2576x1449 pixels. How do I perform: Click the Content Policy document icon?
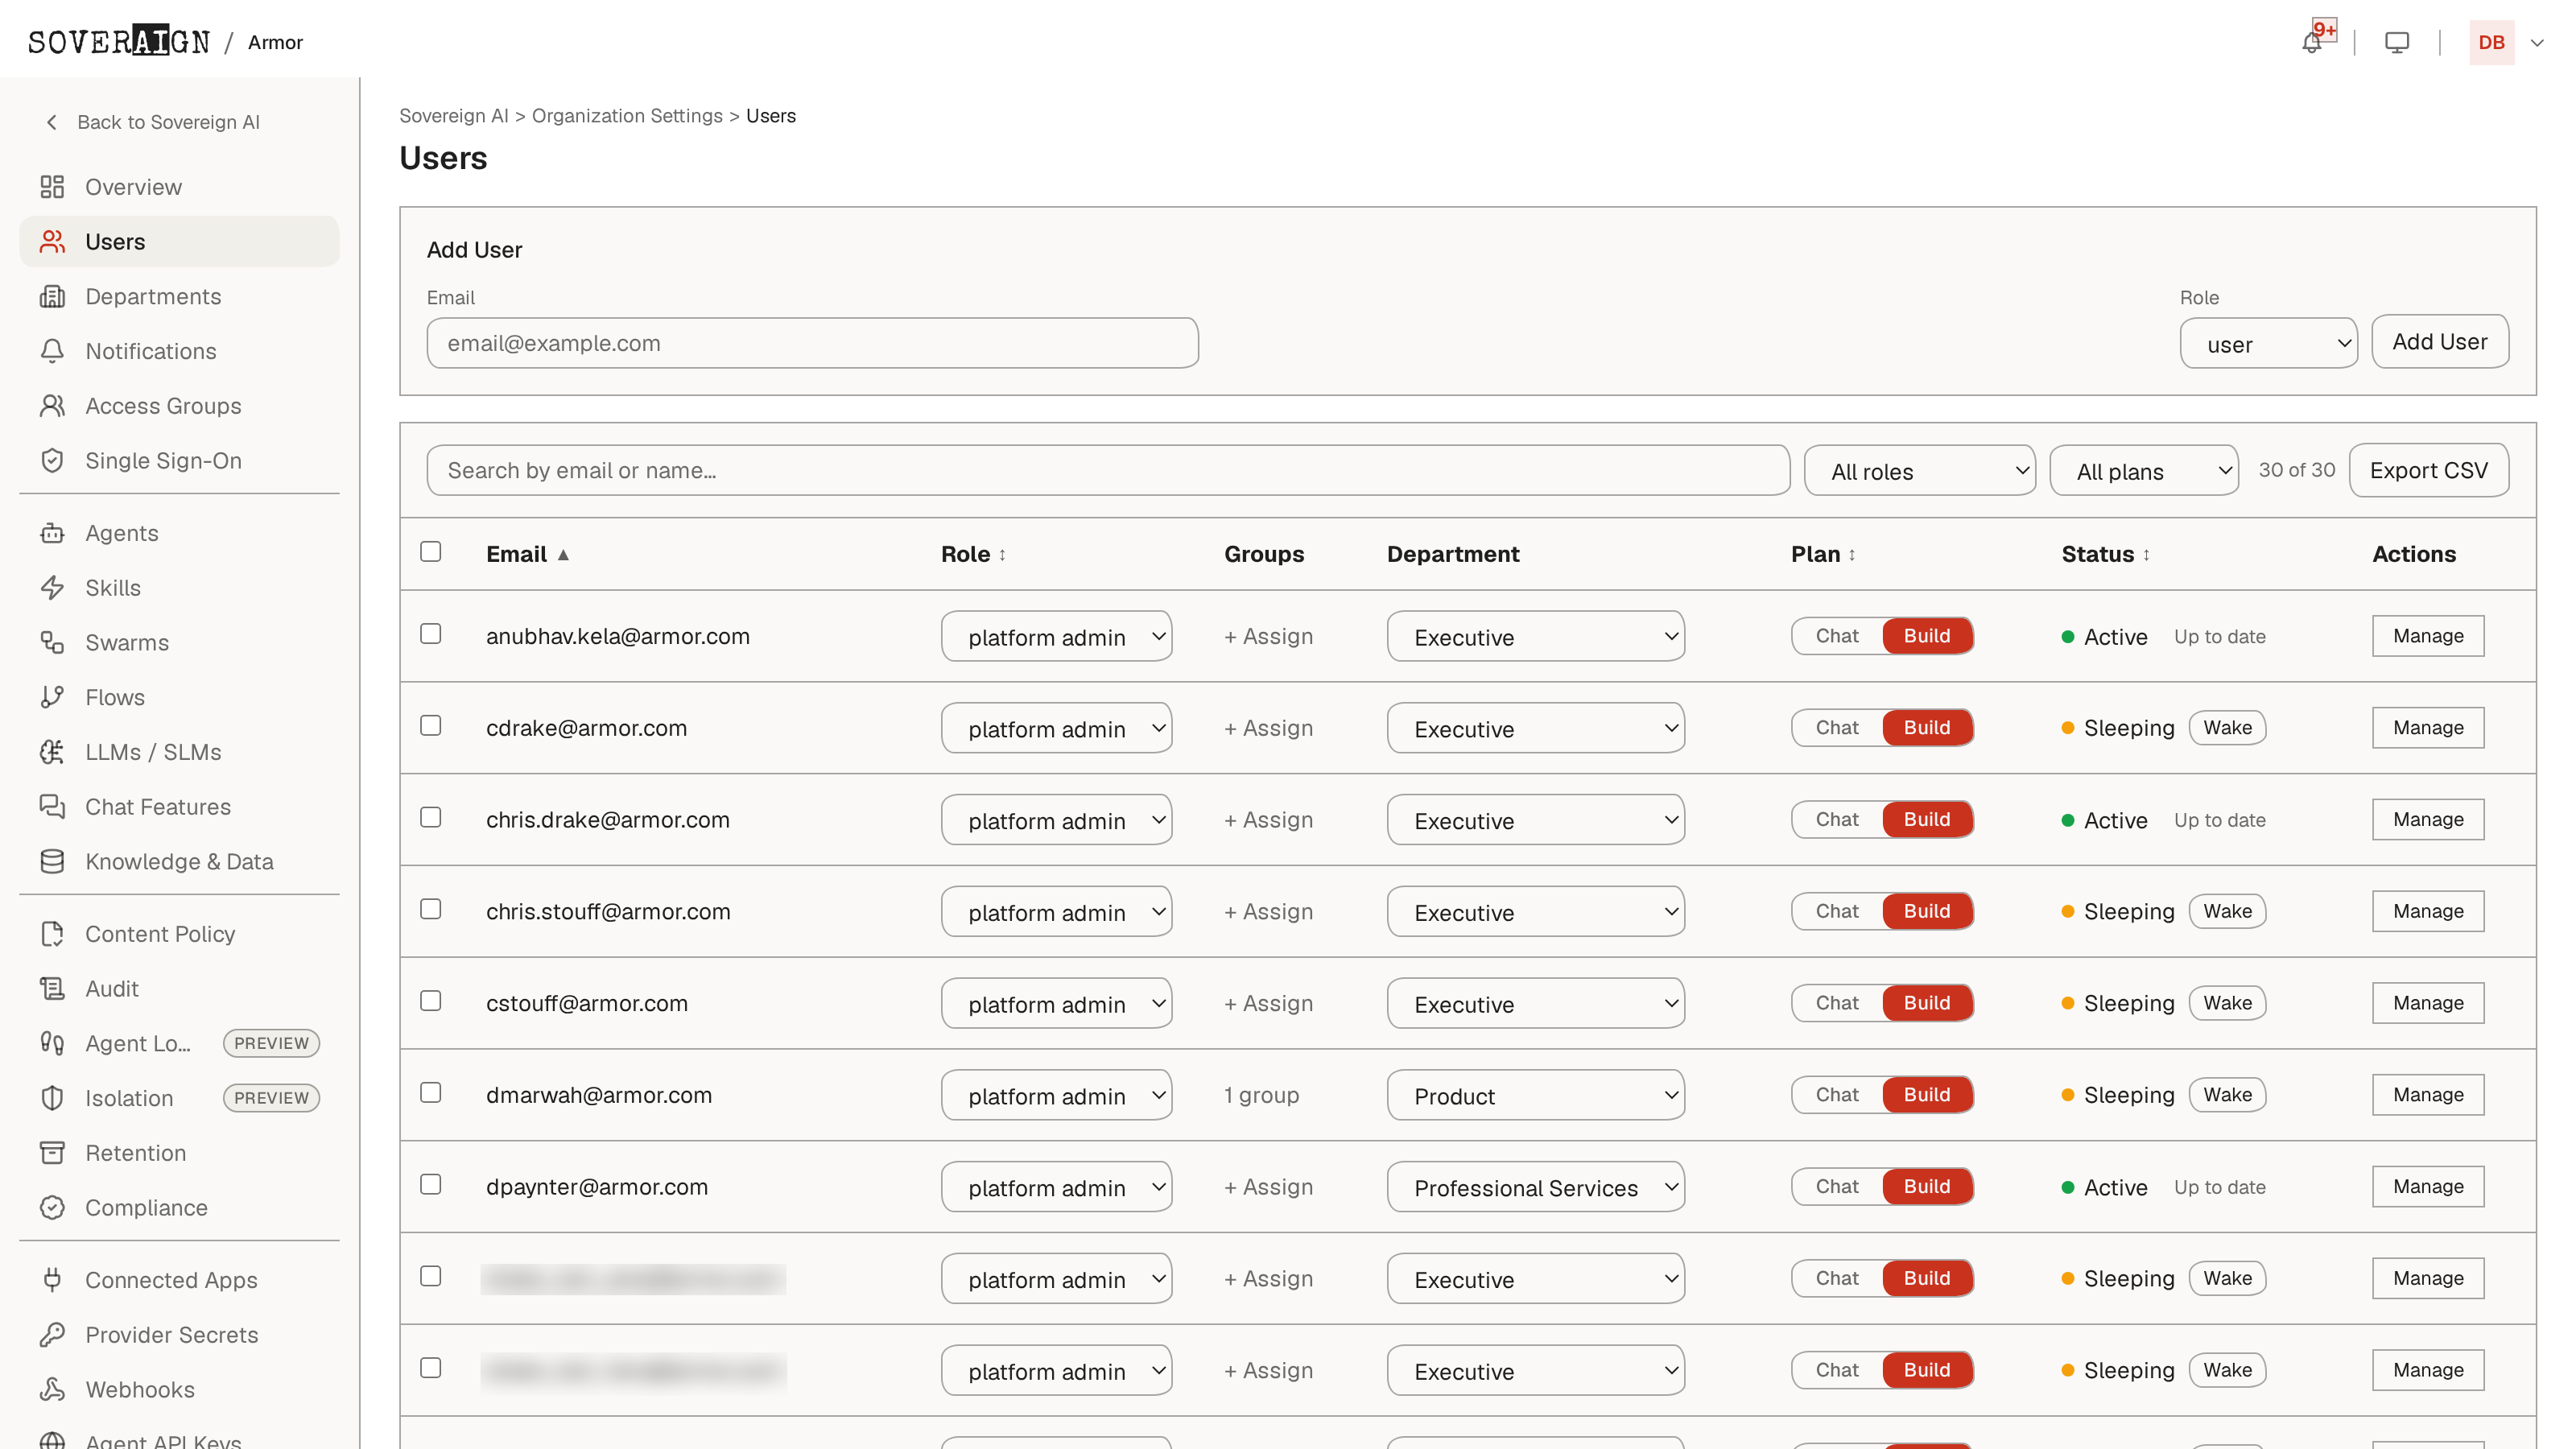[x=52, y=934]
